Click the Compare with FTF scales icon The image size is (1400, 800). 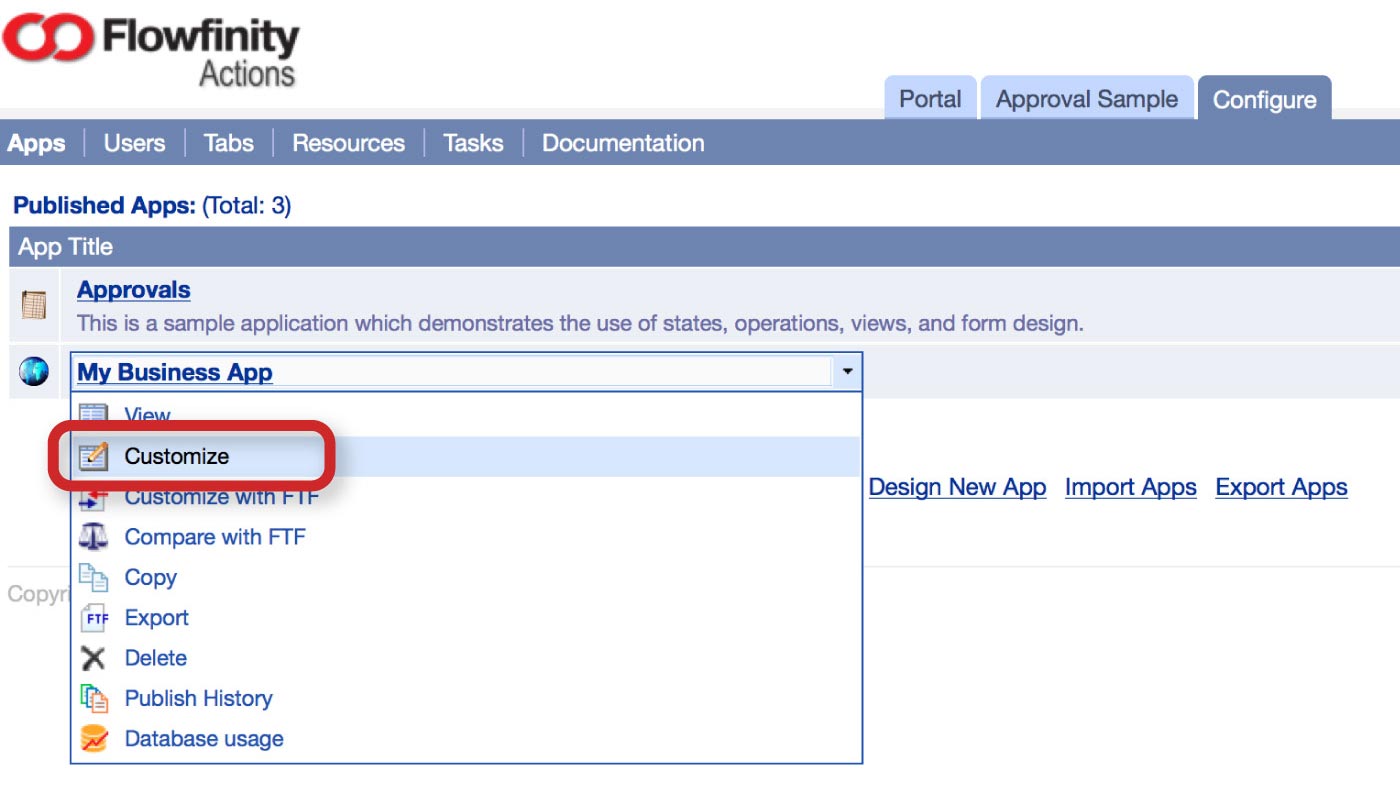pos(93,537)
